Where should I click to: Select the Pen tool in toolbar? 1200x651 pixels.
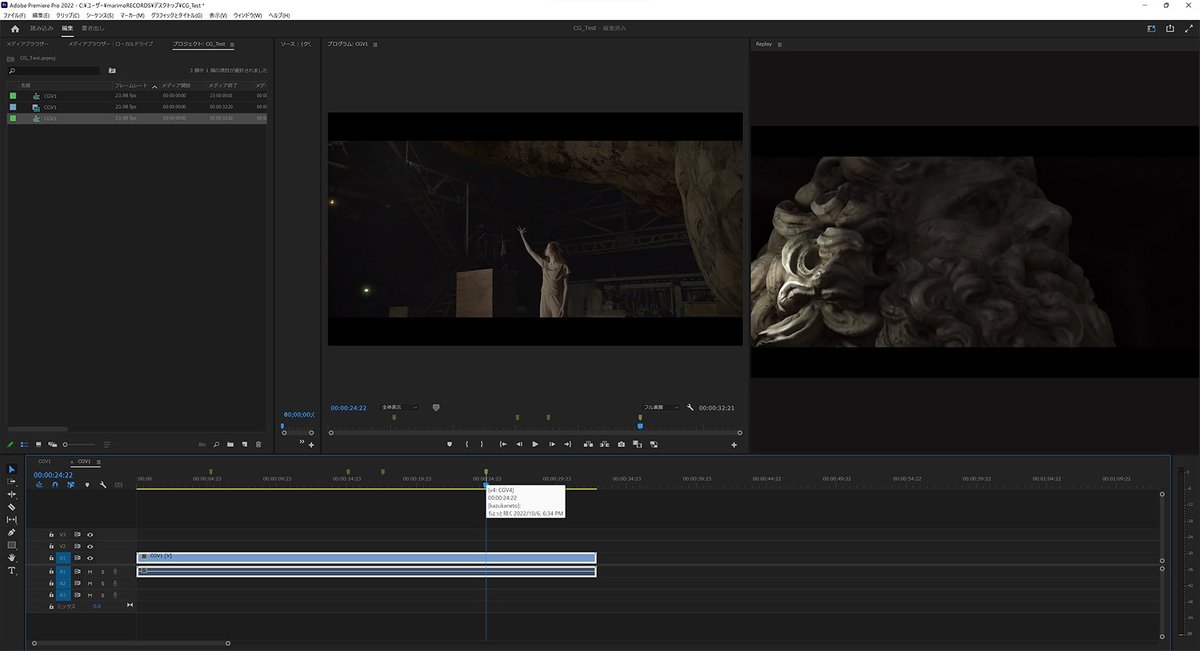[x=12, y=532]
